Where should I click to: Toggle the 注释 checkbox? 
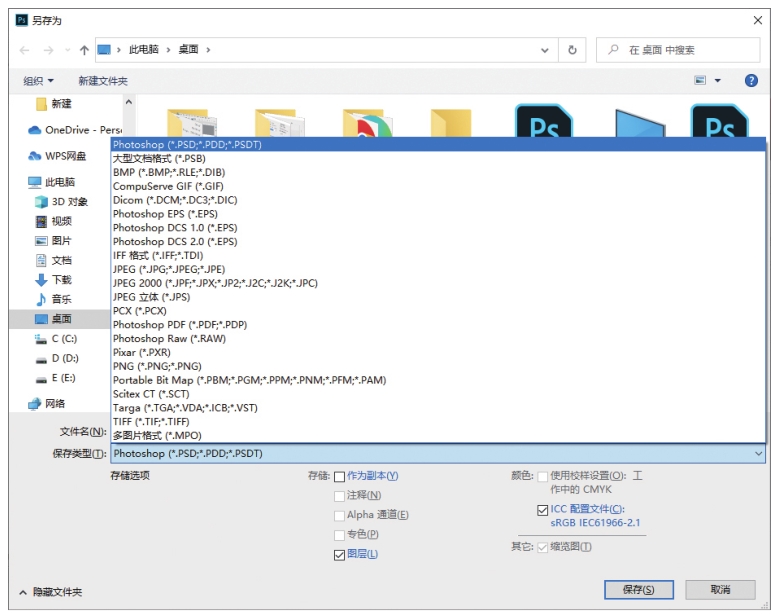(x=339, y=496)
